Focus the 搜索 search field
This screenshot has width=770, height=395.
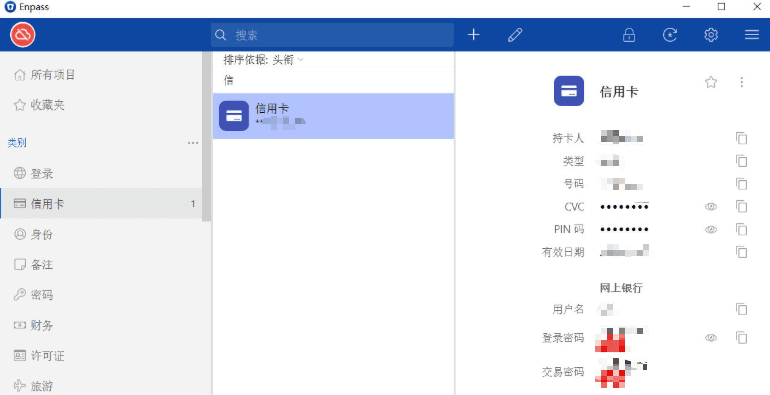(x=332, y=35)
